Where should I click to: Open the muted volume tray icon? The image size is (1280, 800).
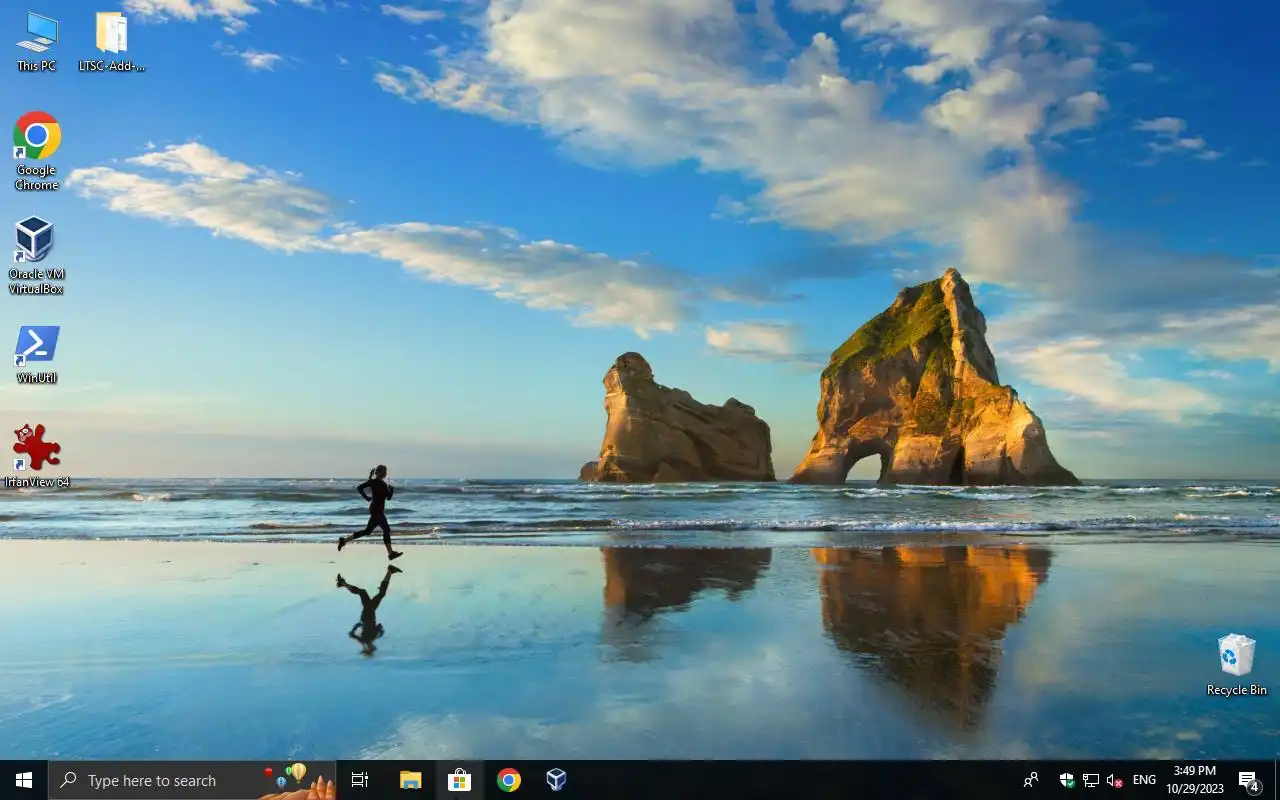[x=1115, y=780]
